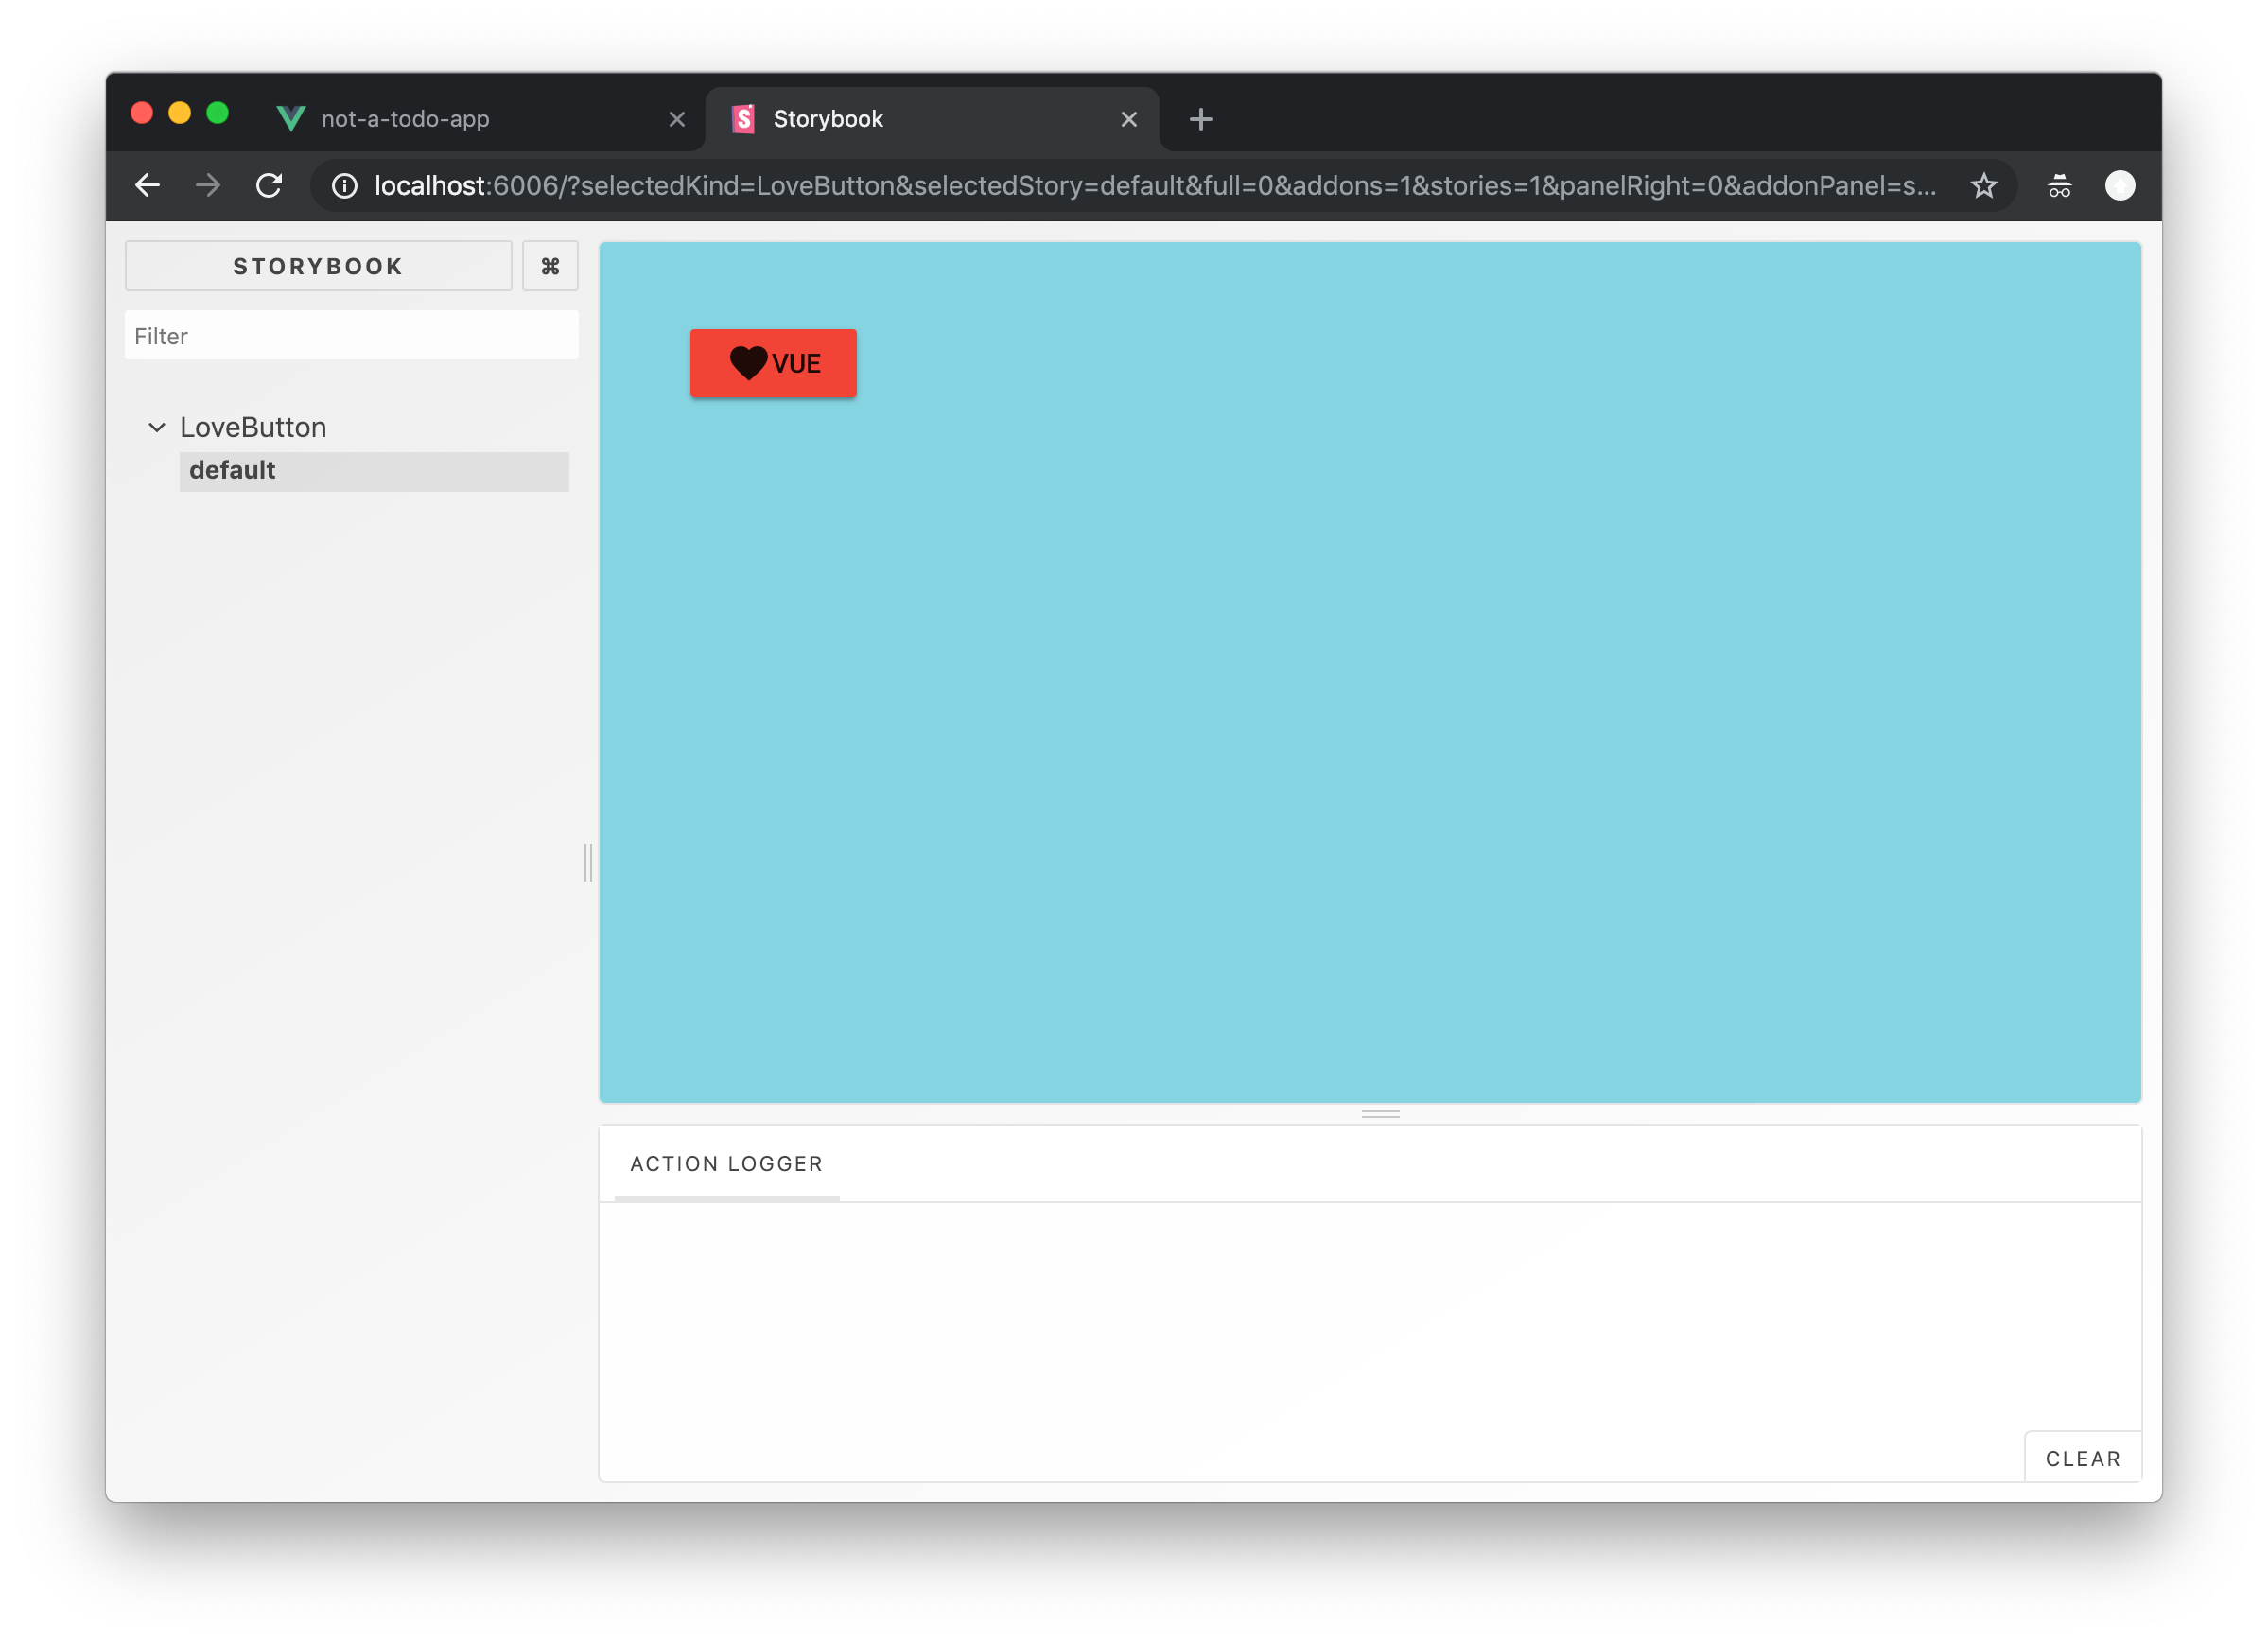Focus the Filter search field
Image resolution: width=2268 pixels, height=1642 pixels.
351,335
